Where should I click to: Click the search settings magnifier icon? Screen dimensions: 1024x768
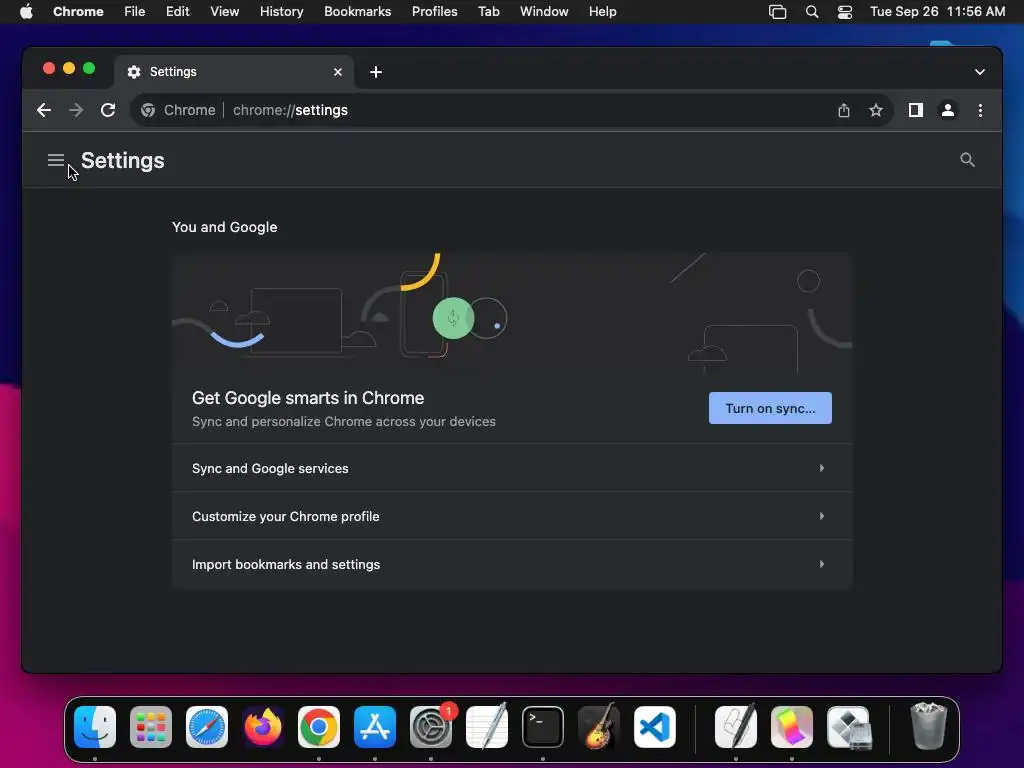(967, 160)
